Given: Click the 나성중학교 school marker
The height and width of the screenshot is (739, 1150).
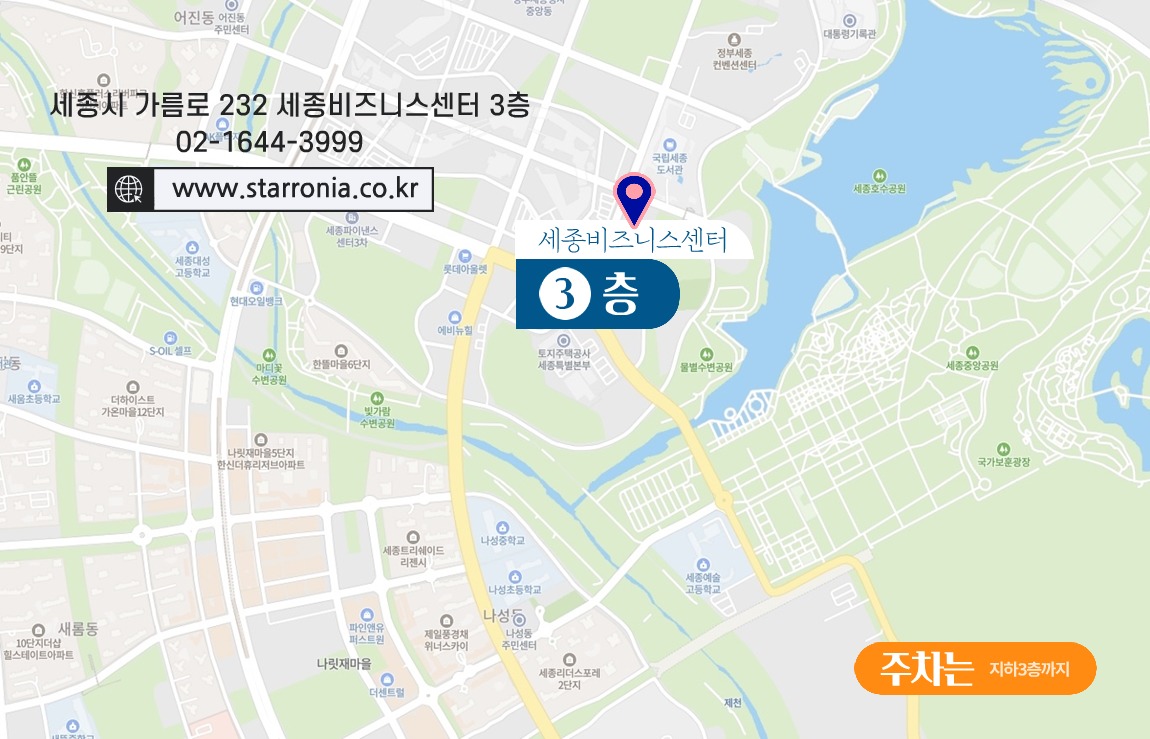Looking at the screenshot, I should (x=502, y=528).
